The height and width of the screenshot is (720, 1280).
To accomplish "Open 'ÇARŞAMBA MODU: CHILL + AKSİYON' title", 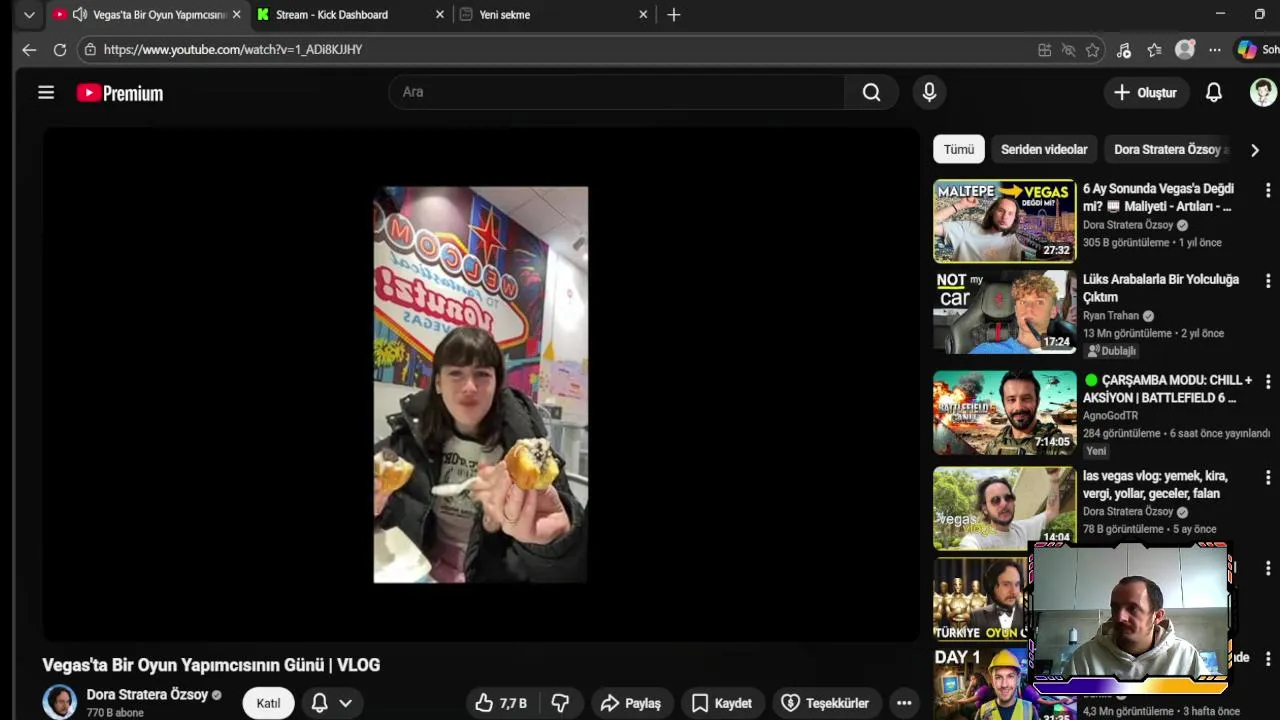I will click(x=1168, y=389).
